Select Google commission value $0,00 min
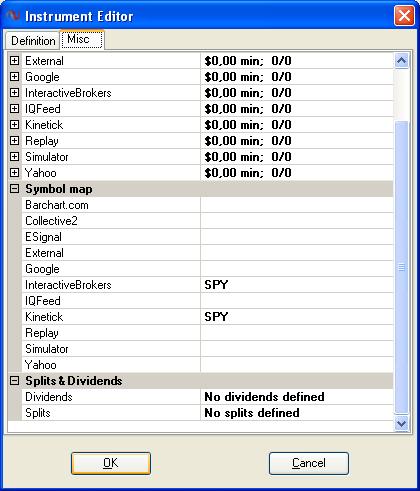 pyautogui.click(x=248, y=77)
